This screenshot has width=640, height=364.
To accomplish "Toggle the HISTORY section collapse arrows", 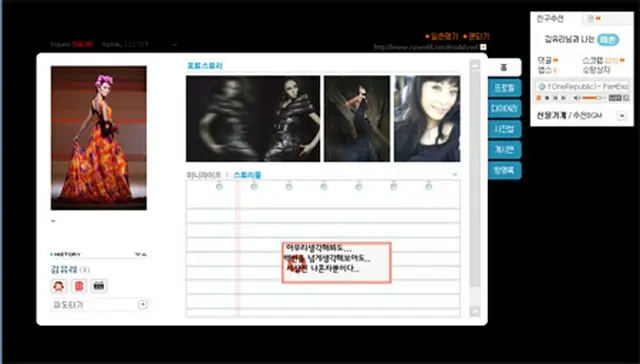I will point(140,254).
